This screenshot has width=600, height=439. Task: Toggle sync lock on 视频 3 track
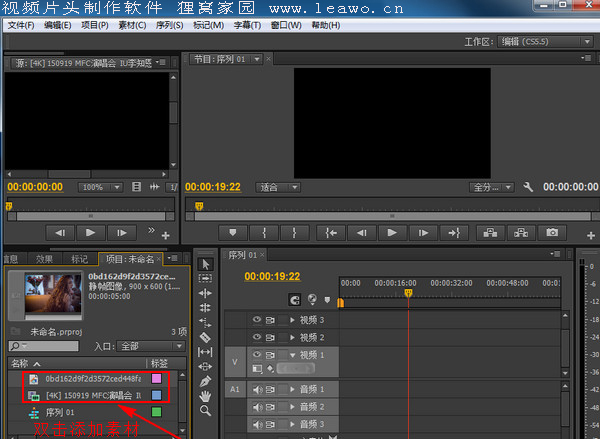coord(270,320)
